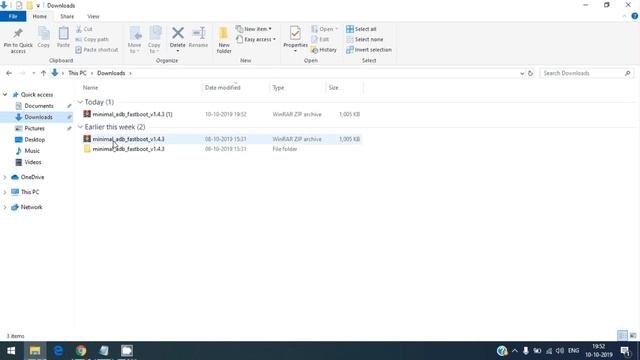Click the Delete icon
Screen dimensions: 640x360
(178, 33)
